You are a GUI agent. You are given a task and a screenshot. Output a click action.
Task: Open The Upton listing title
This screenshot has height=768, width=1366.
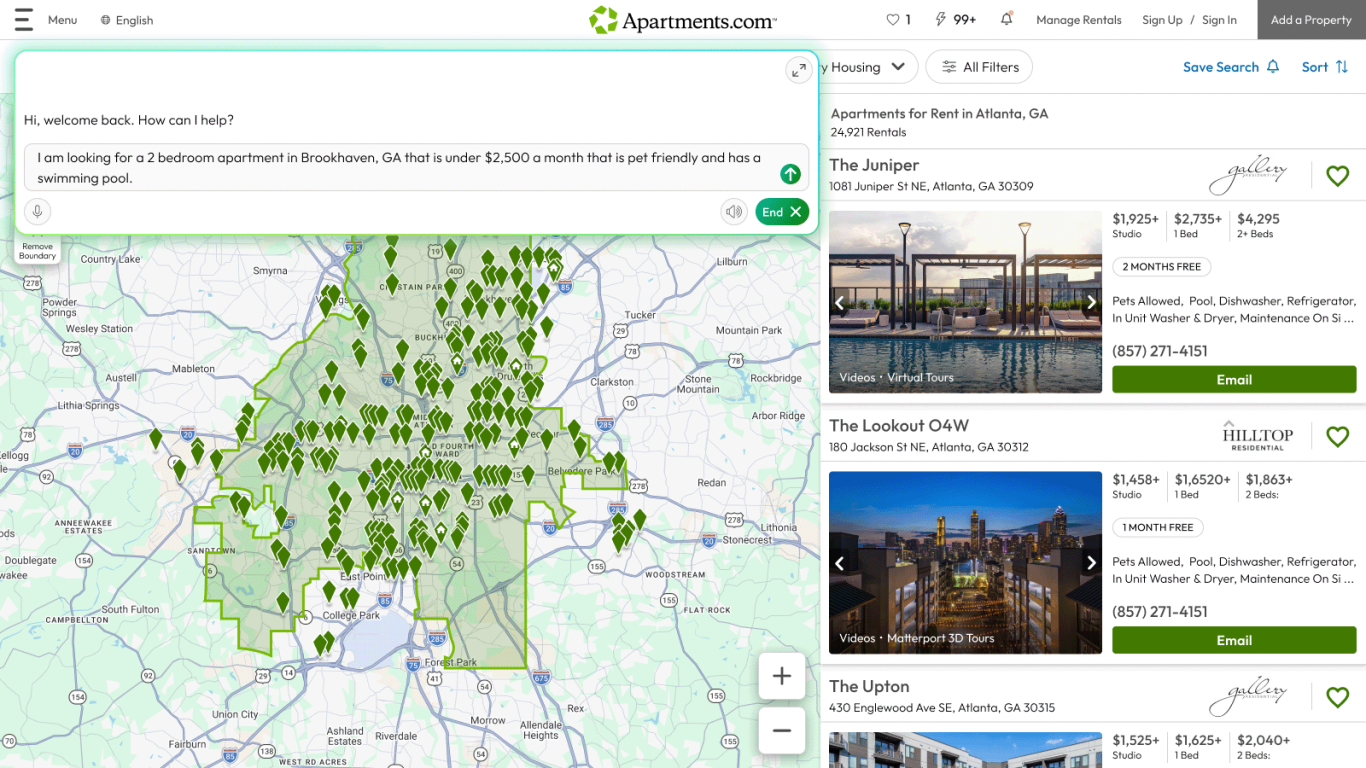pos(869,686)
